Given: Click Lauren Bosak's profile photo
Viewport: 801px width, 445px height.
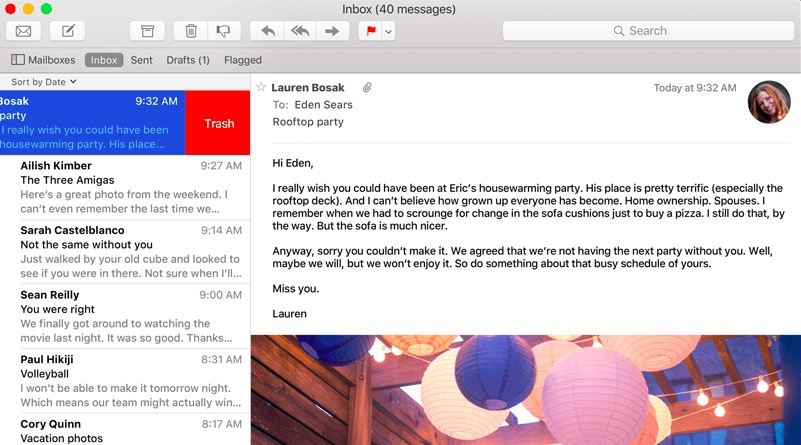Looking at the screenshot, I should click(x=769, y=102).
